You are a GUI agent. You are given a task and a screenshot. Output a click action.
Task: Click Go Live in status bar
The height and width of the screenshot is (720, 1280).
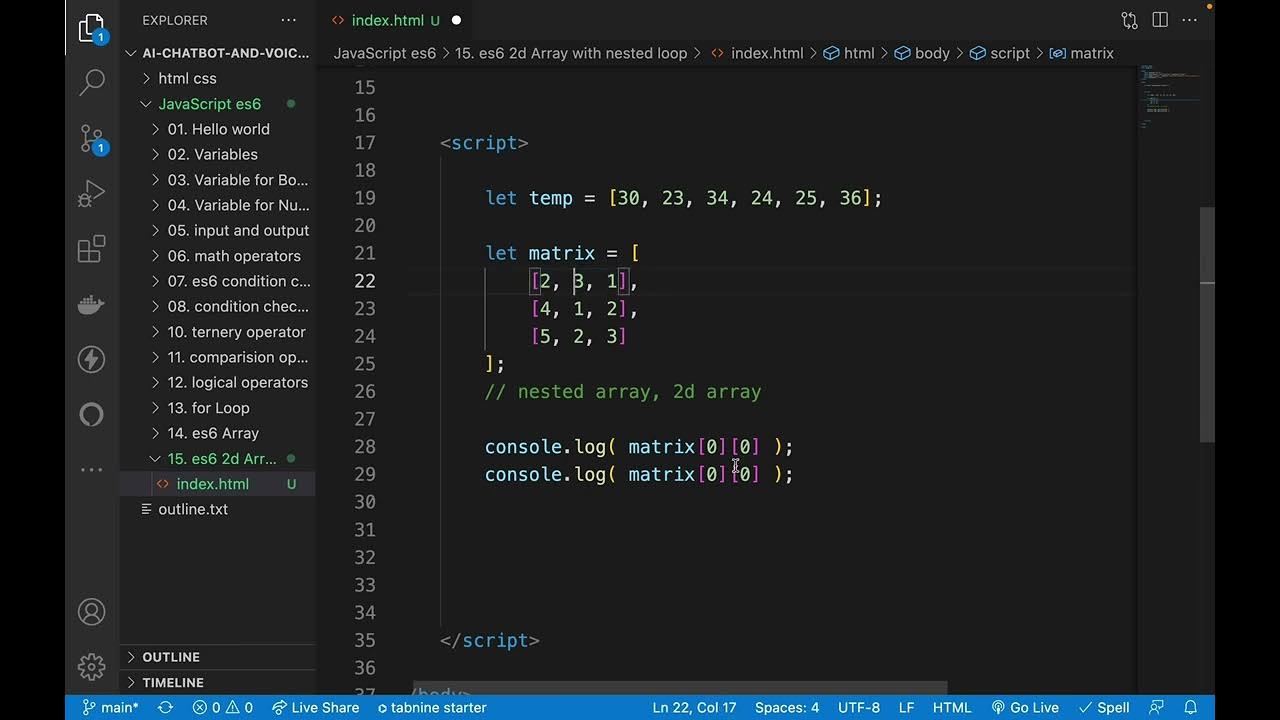click(1024, 707)
